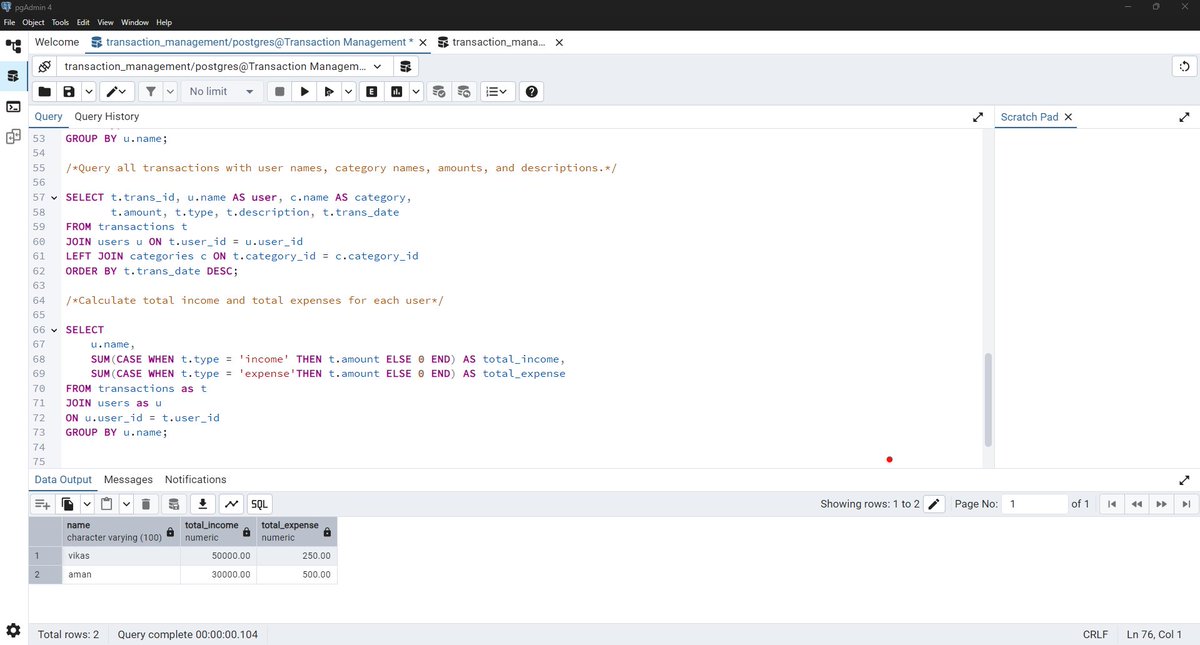The height and width of the screenshot is (645, 1200).
Task: Open the connection selector dropdown
Action: point(224,66)
